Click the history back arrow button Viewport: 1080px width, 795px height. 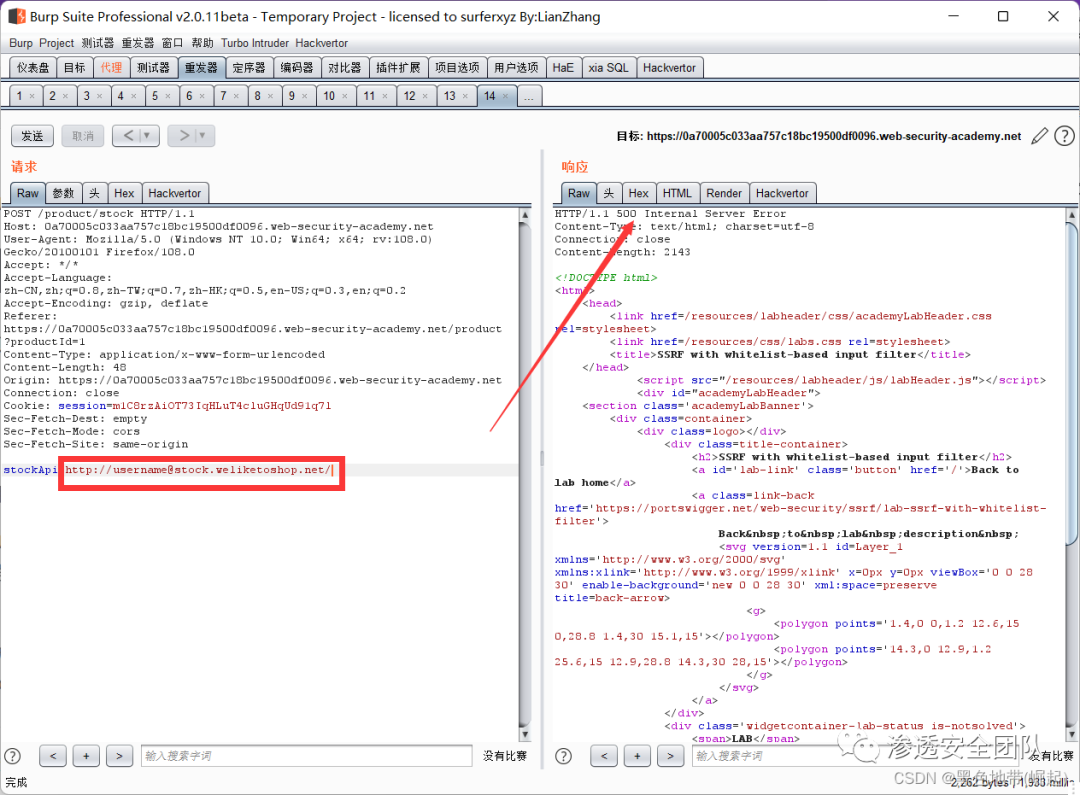click(128, 136)
